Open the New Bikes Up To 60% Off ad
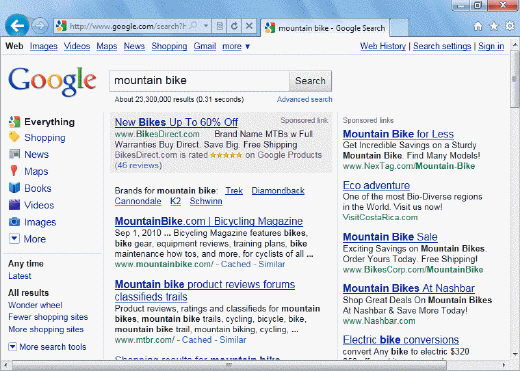Viewport: 520px width, 371px height. point(176,122)
